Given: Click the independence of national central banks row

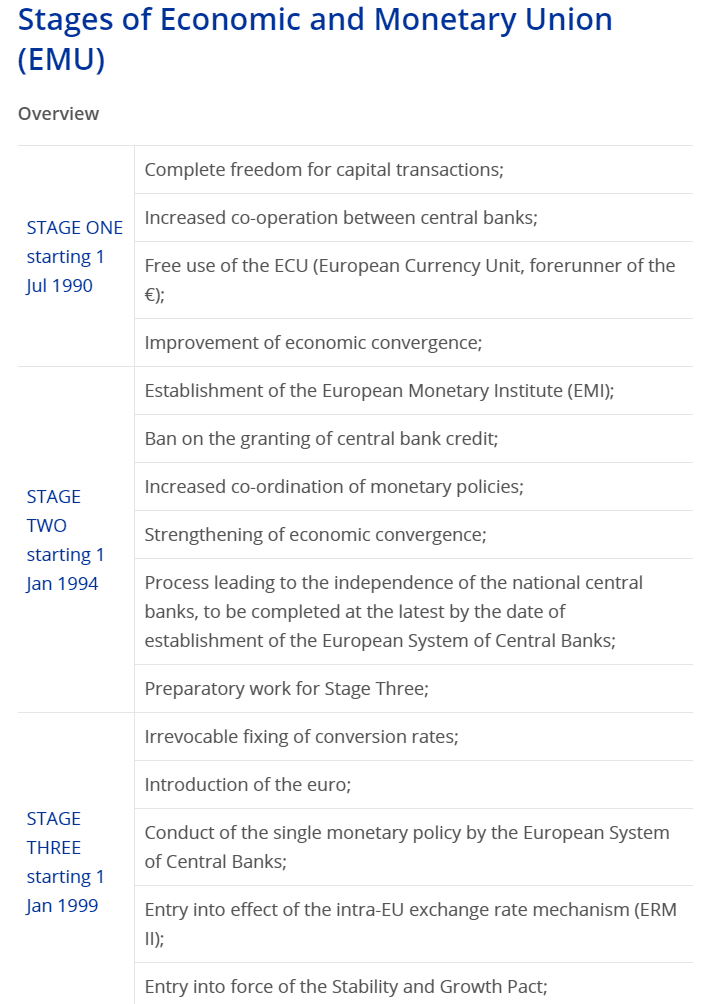Looking at the screenshot, I should point(394,611).
